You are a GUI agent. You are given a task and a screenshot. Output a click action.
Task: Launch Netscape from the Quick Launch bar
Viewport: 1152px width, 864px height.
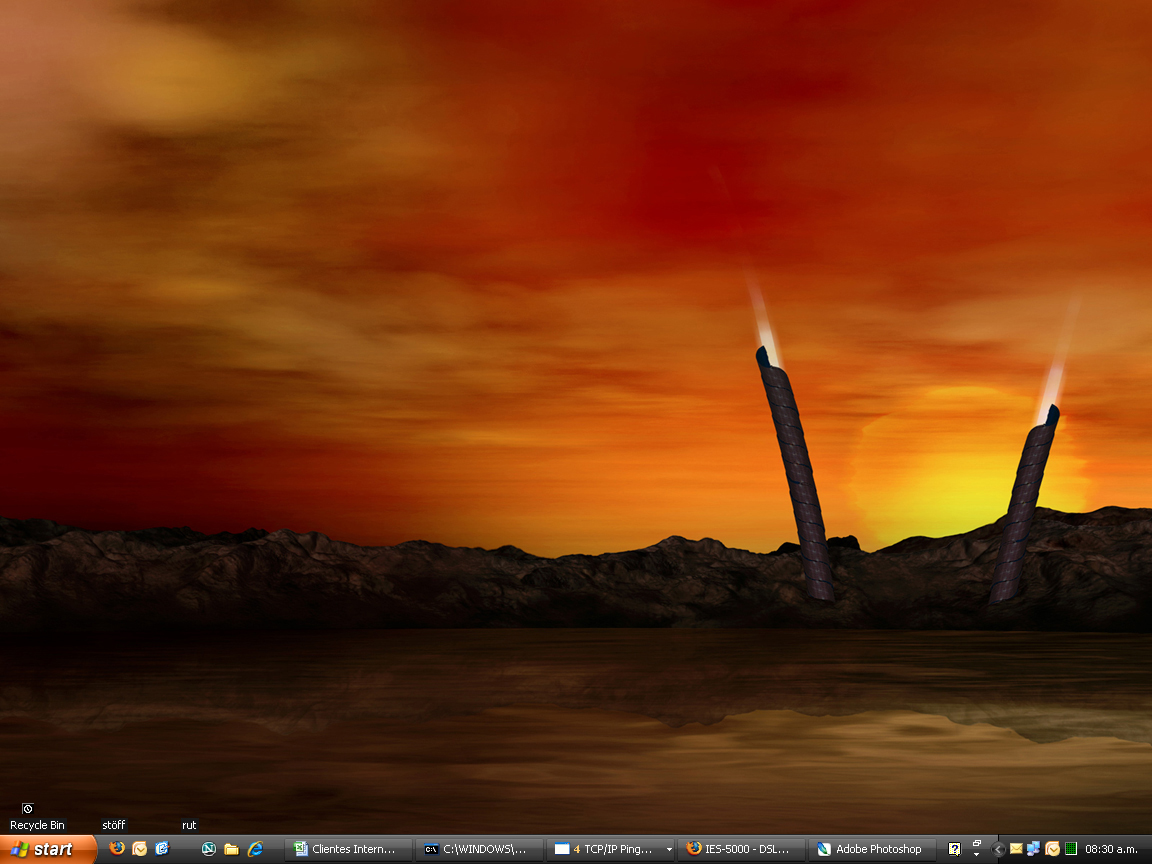(x=209, y=849)
